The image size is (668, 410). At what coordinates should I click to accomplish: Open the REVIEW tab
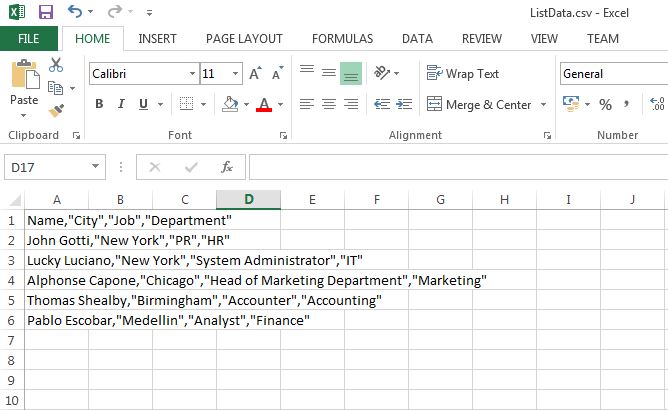click(x=482, y=39)
